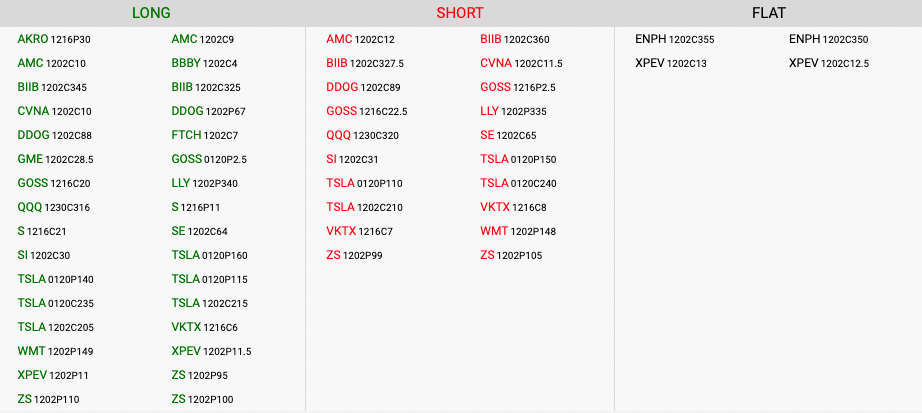Click XPEV 1202C13 flat entry

click(671, 63)
